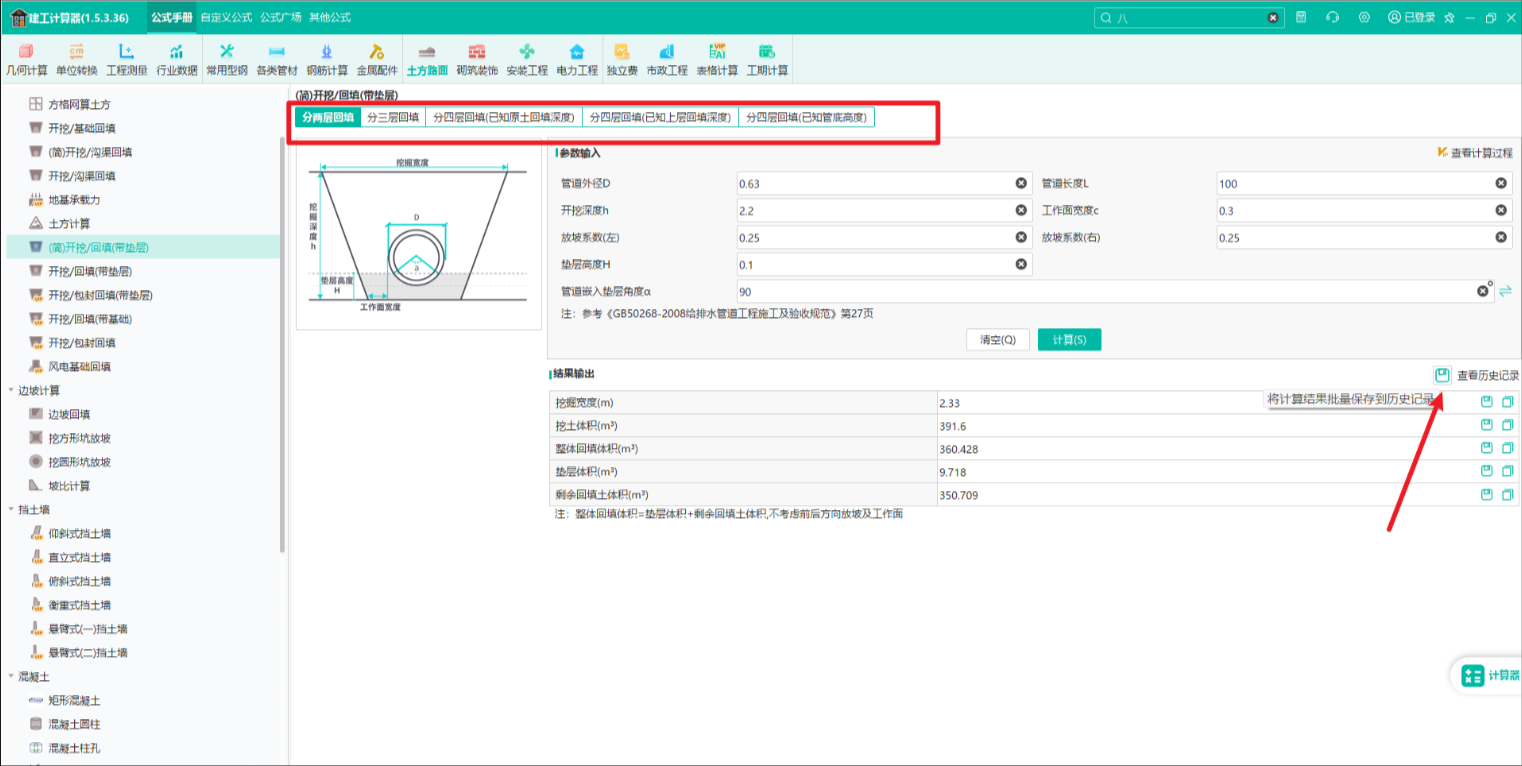The width and height of the screenshot is (1522, 766).
Task: Toggle the angle unit swap icon
Action: 1505,291
